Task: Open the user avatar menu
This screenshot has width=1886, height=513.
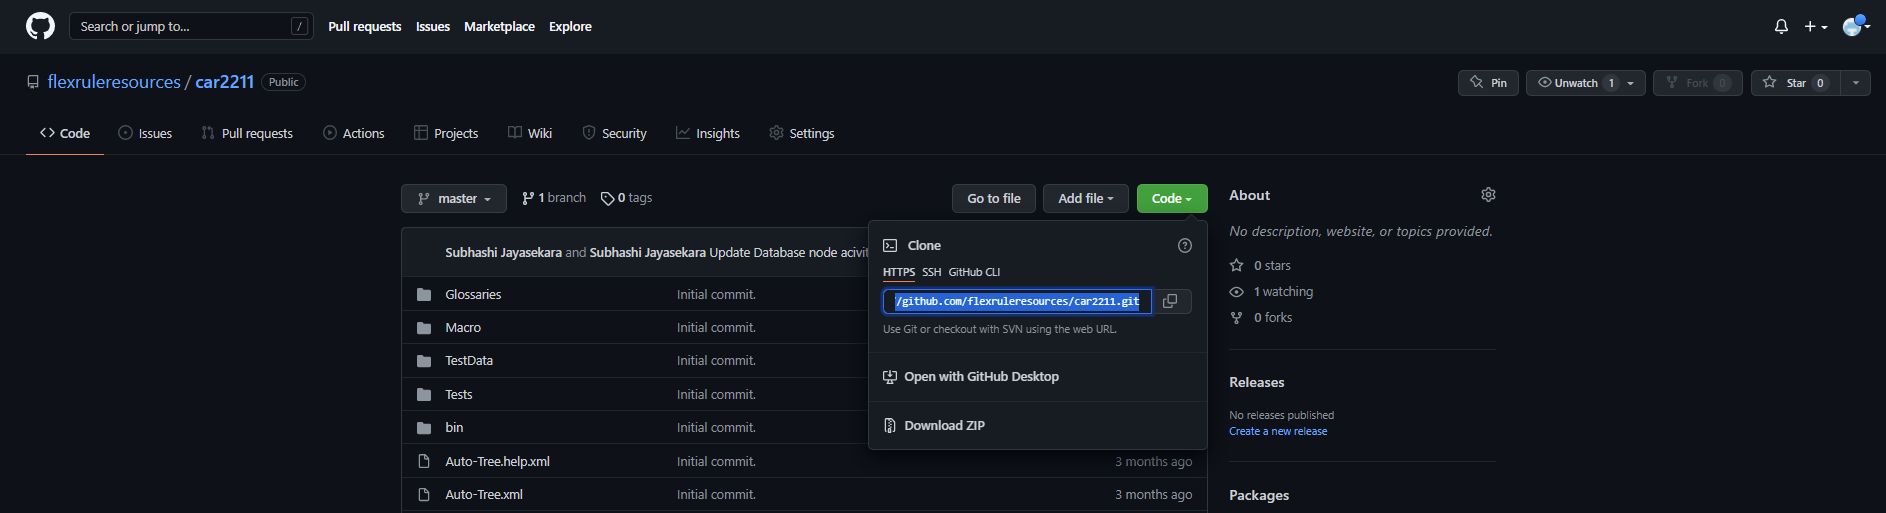Action: click(1856, 26)
